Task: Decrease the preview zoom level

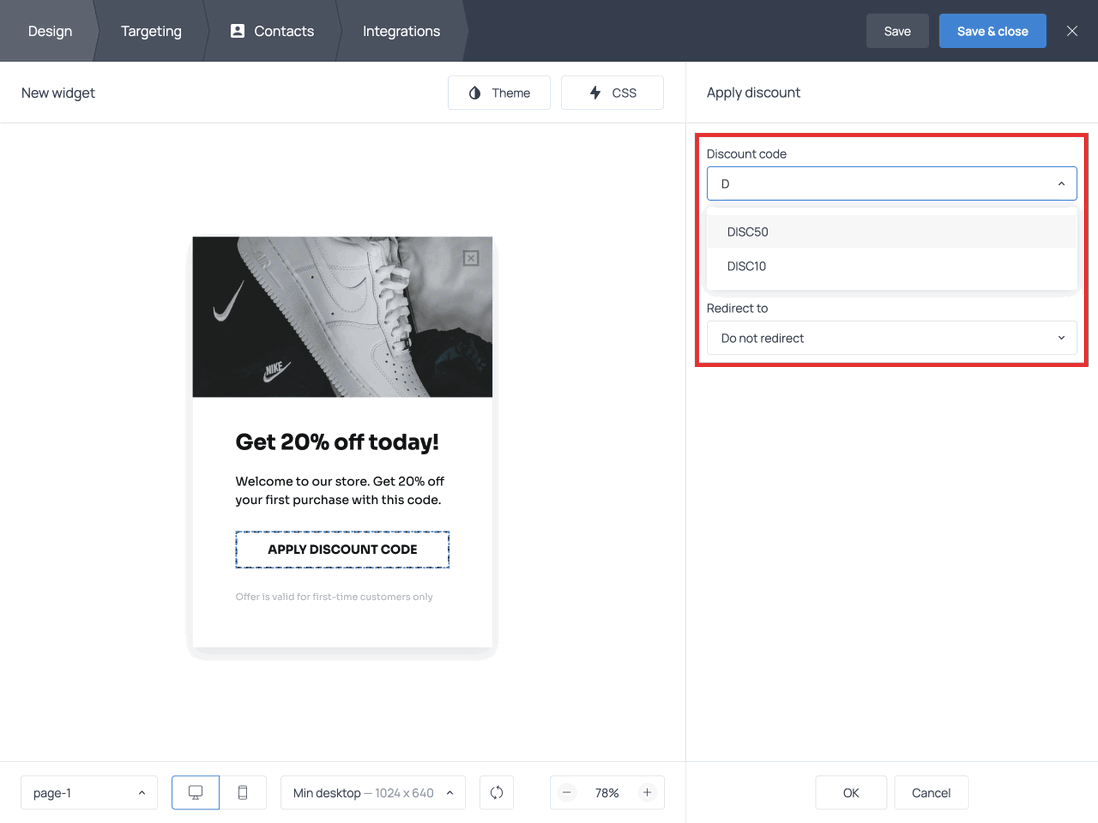Action: coord(567,792)
